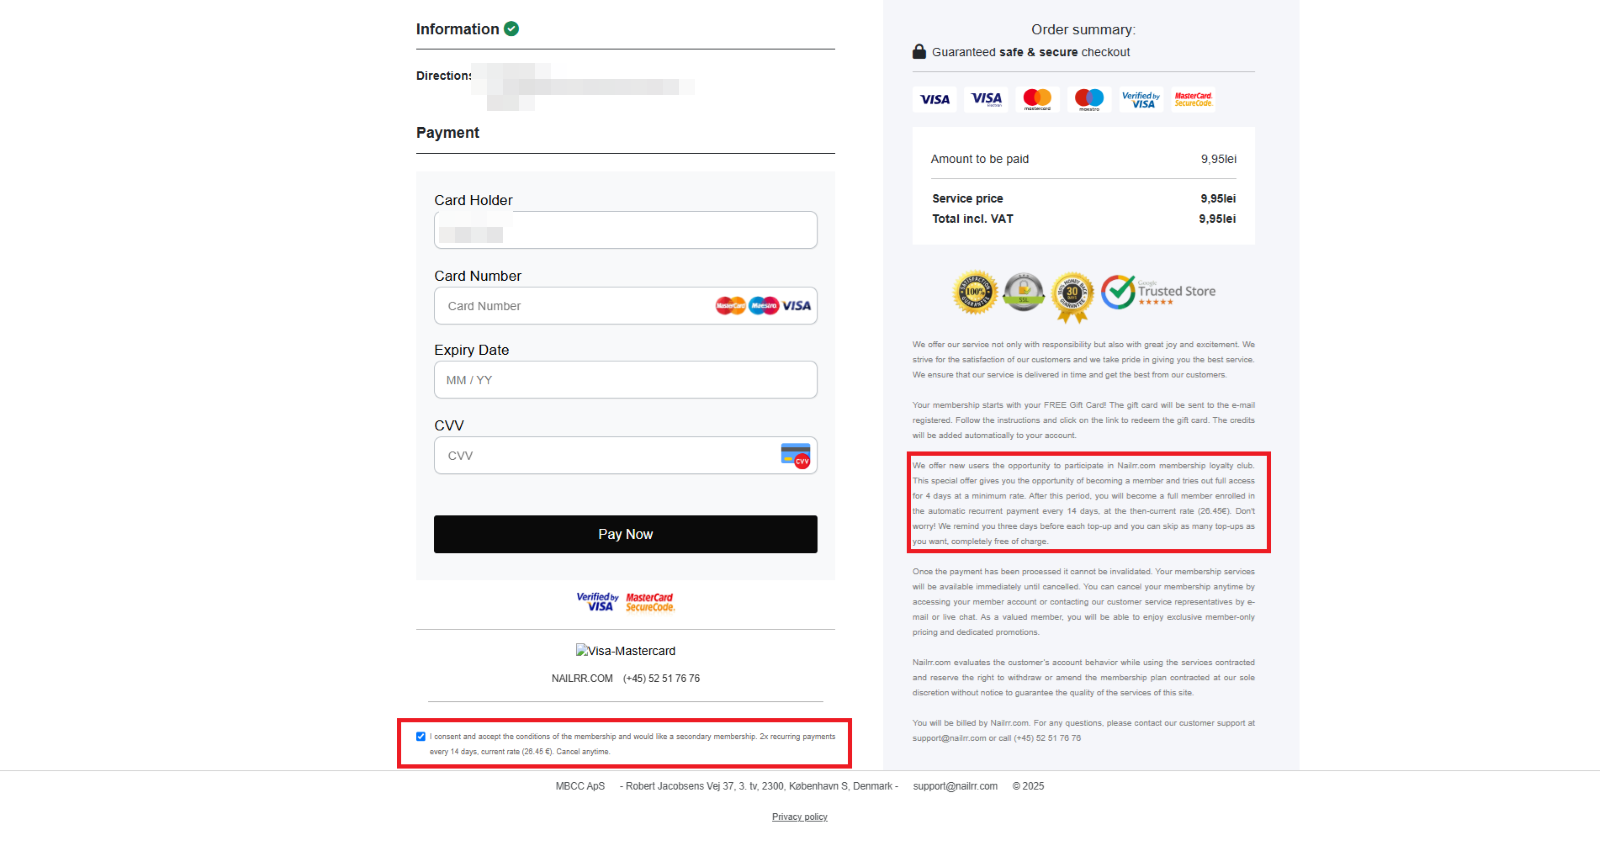The width and height of the screenshot is (1600, 857).
Task: Click the gold 100% guarantee seal badge
Action: pyautogui.click(x=975, y=293)
